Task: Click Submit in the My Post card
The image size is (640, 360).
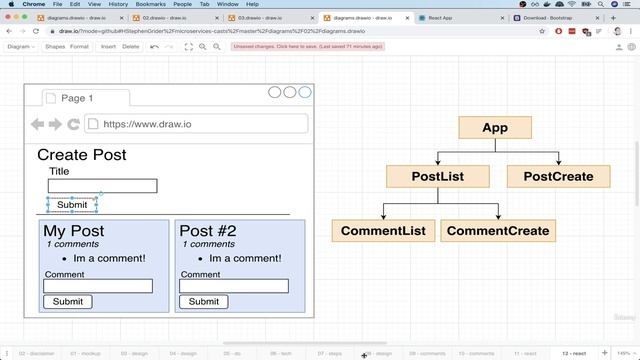Action: click(x=68, y=301)
